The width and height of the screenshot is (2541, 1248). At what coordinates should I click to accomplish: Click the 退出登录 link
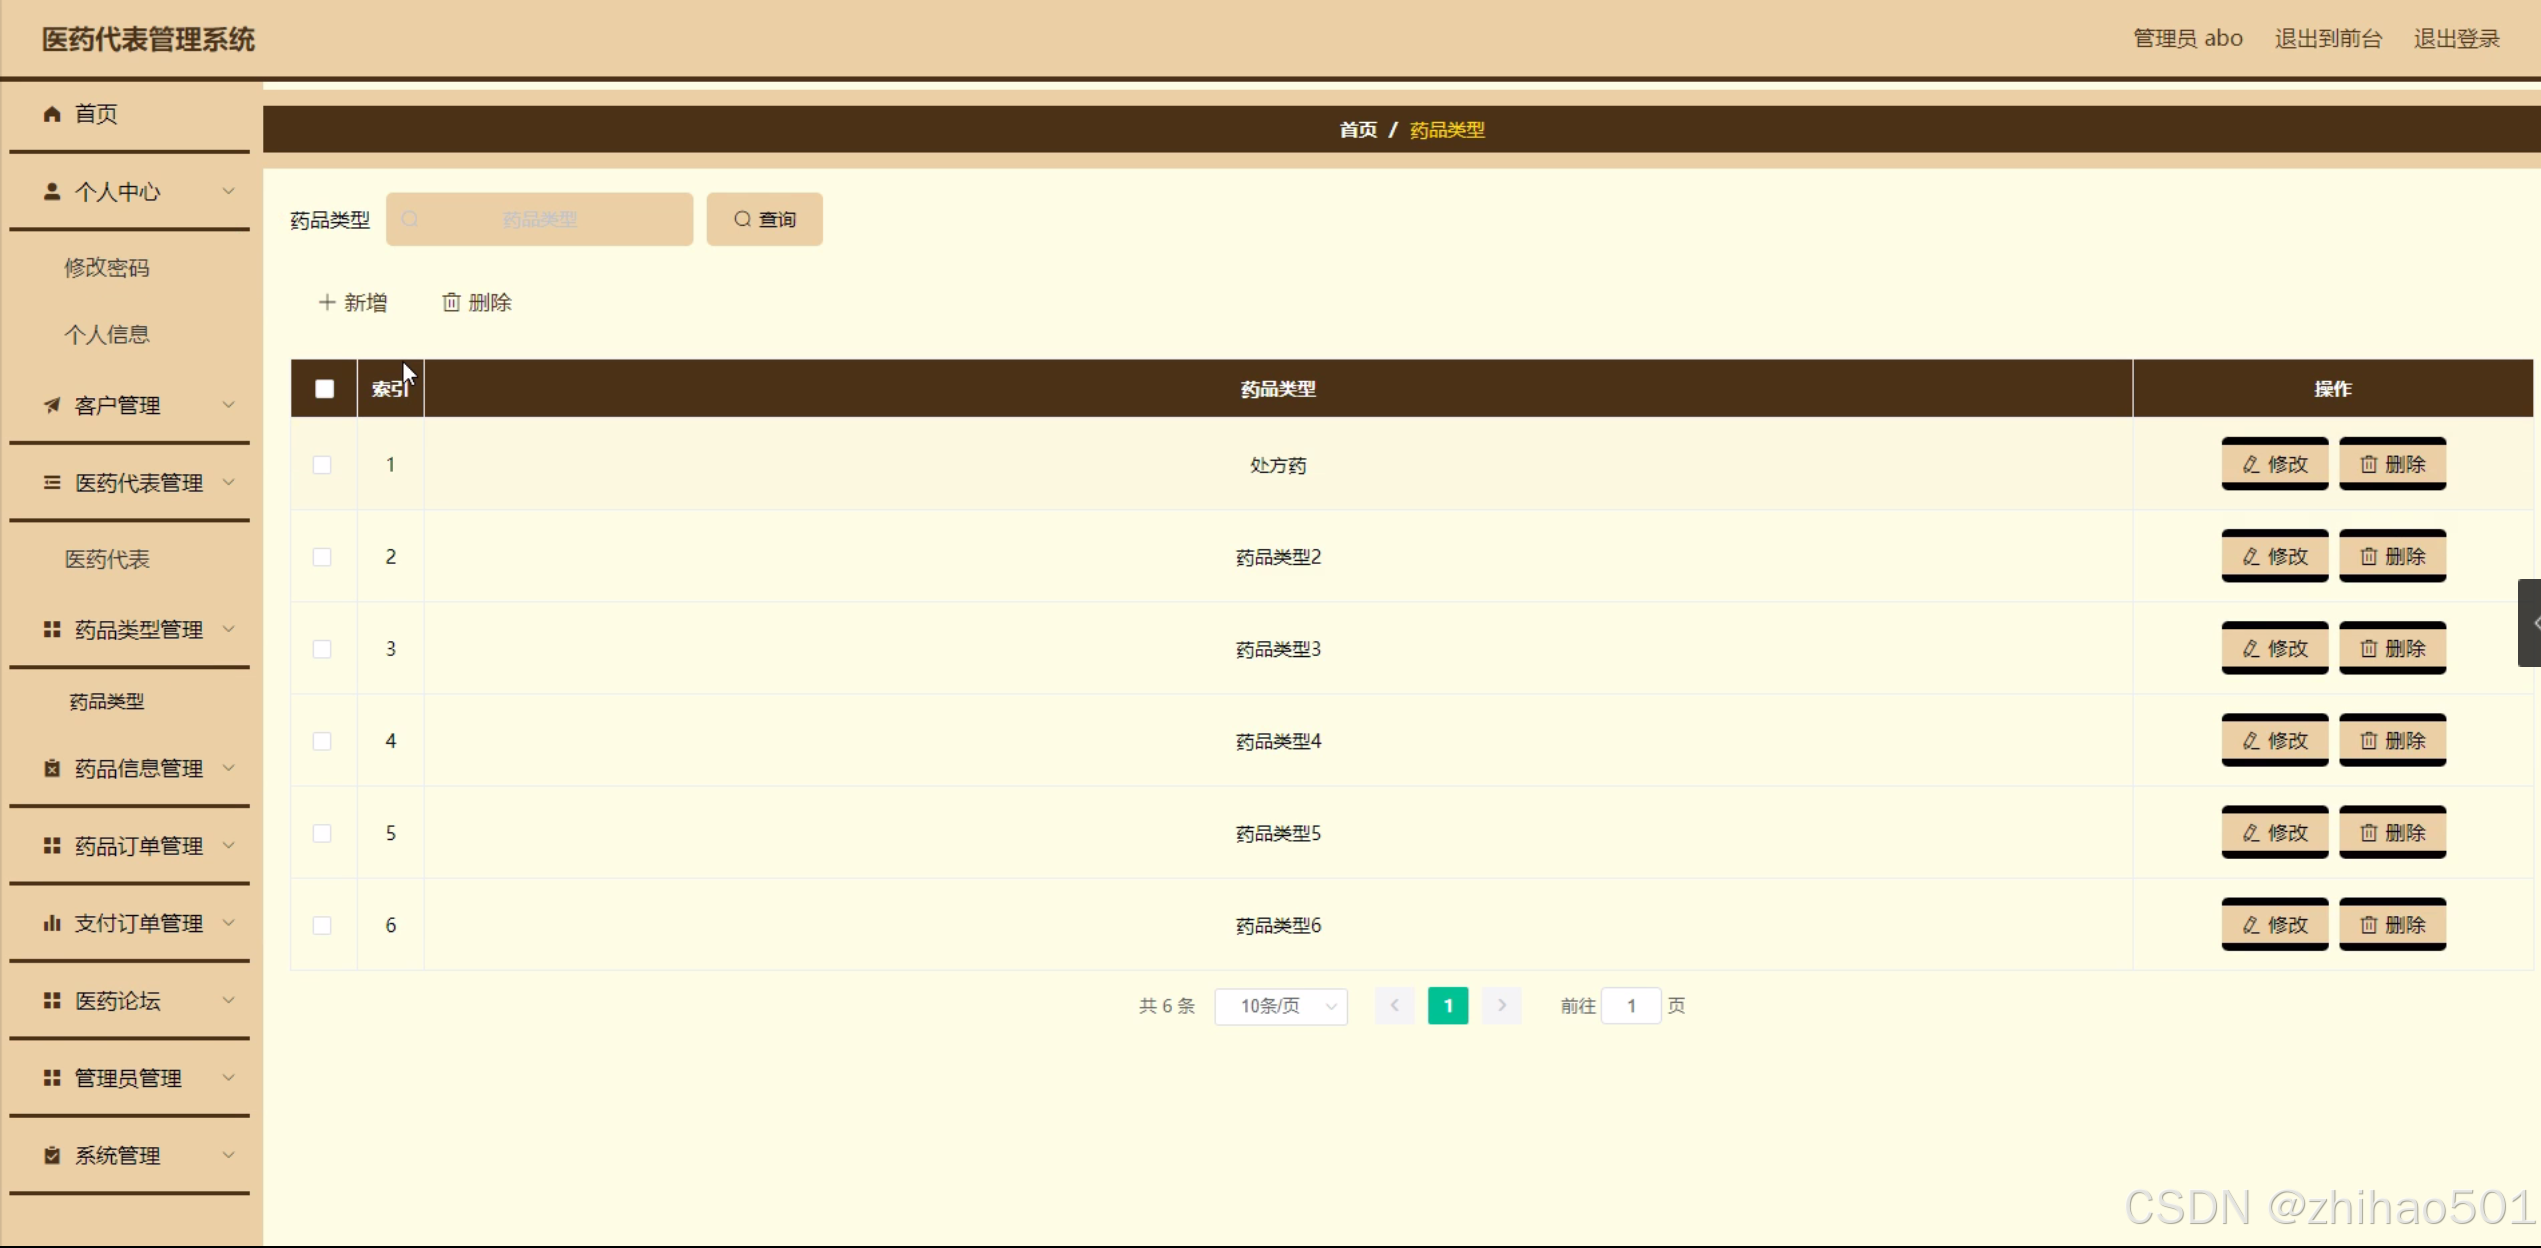tap(2456, 39)
